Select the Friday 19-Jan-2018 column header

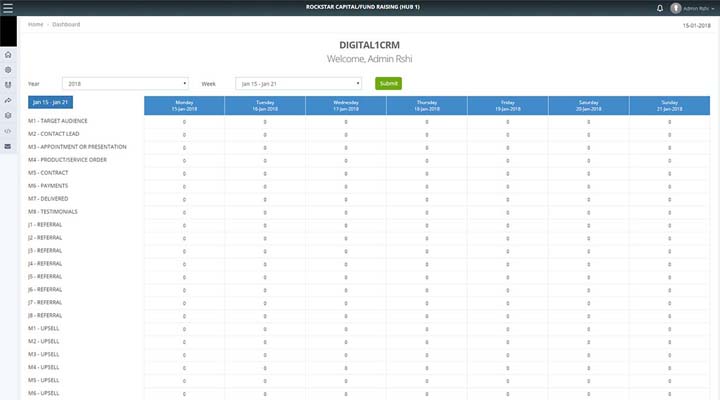coord(507,106)
